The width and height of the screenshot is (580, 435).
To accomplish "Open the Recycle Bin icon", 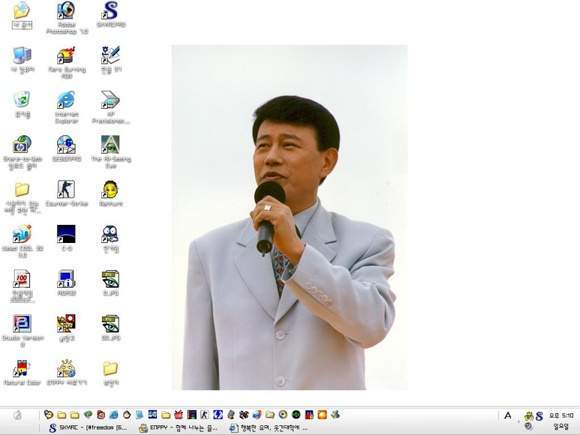I will (22, 100).
